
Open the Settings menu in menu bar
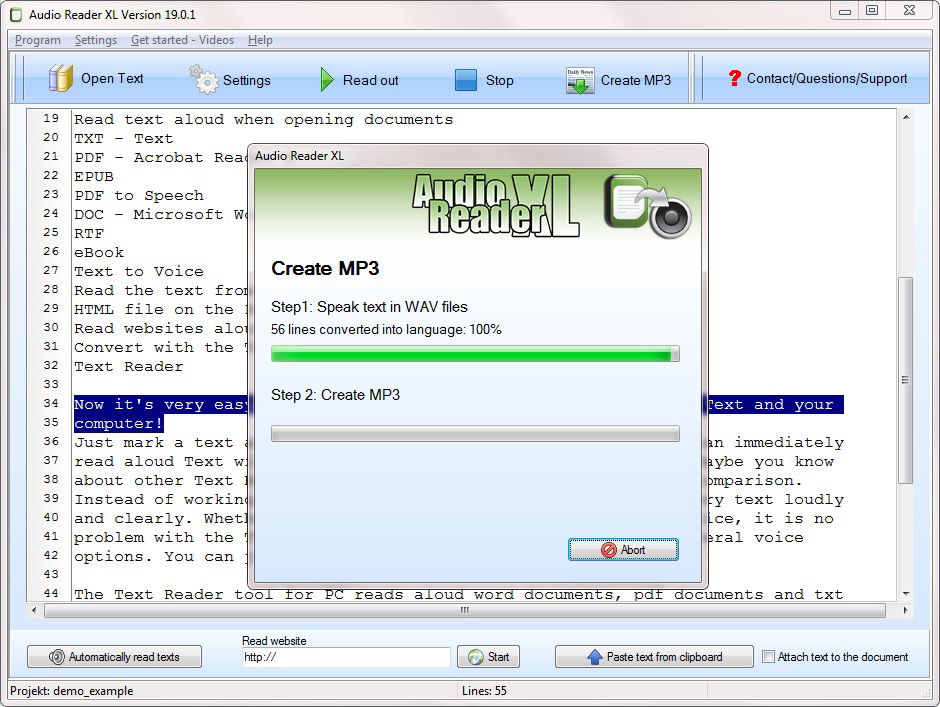click(96, 40)
